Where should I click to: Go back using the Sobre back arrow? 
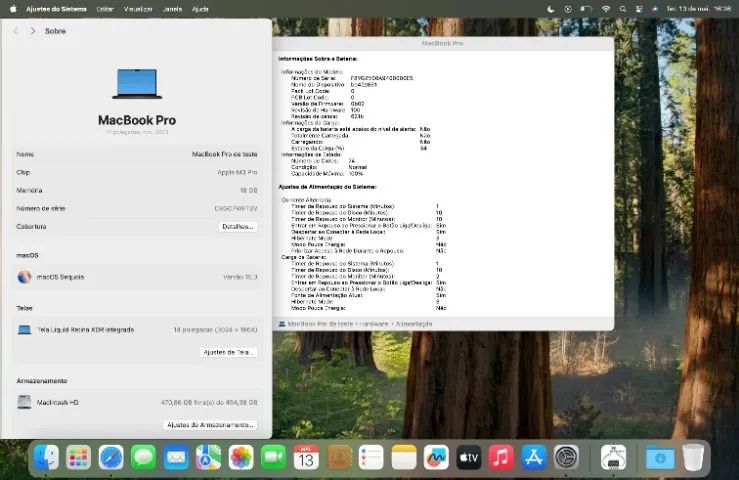[16, 31]
